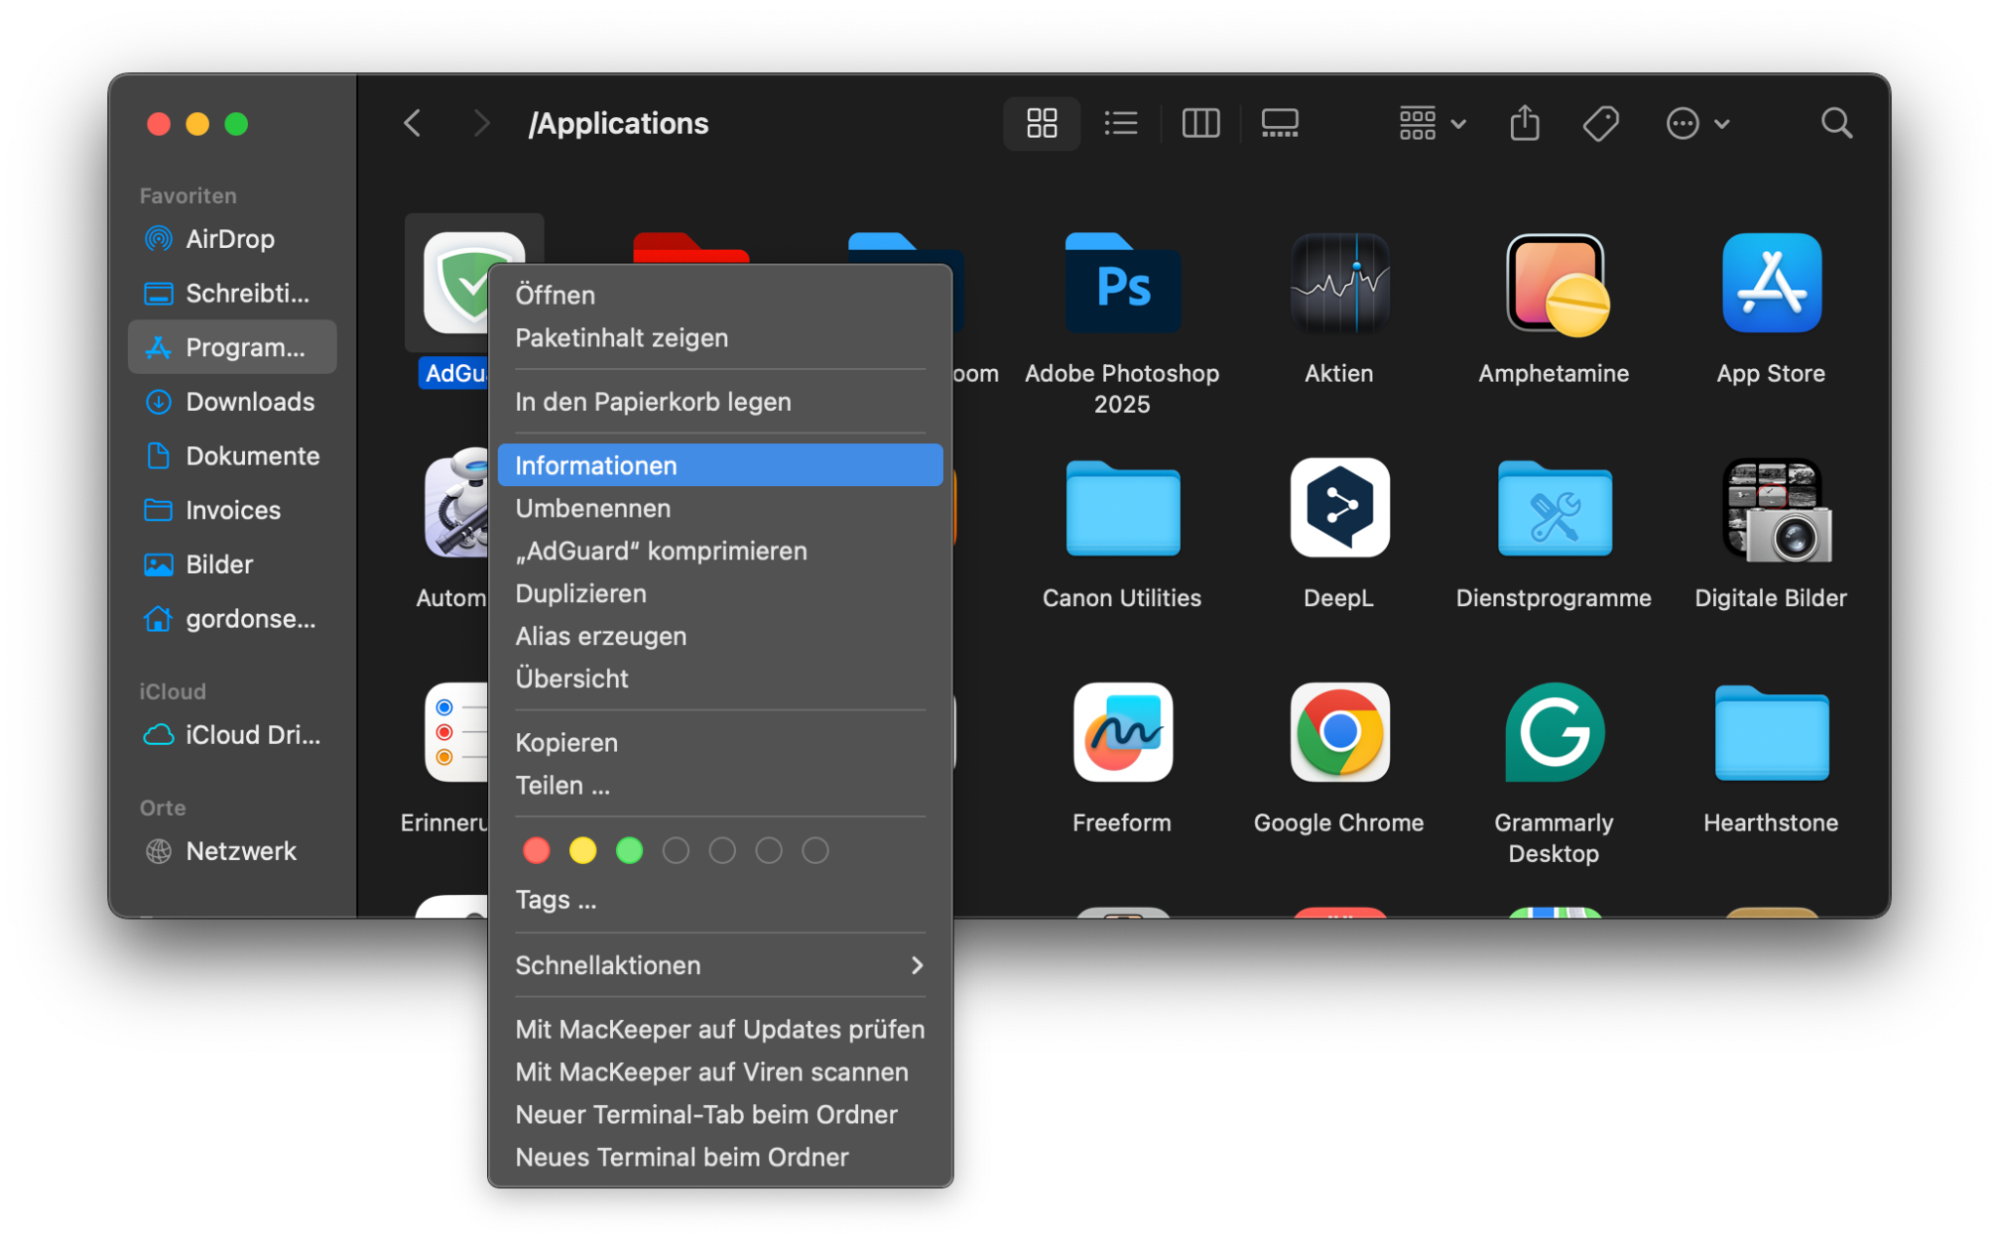Open the Canon Utilities folder
1999x1240 pixels.
[1122, 508]
